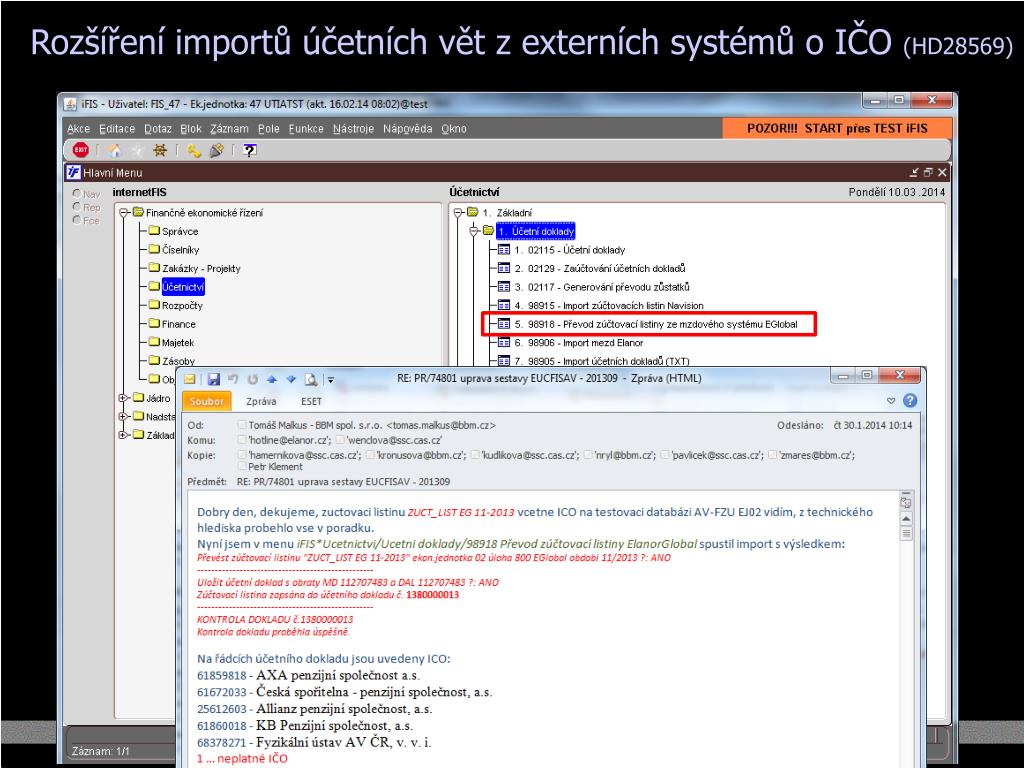Switch to the ESET tab in the email
The image size is (1024, 768).
point(311,401)
